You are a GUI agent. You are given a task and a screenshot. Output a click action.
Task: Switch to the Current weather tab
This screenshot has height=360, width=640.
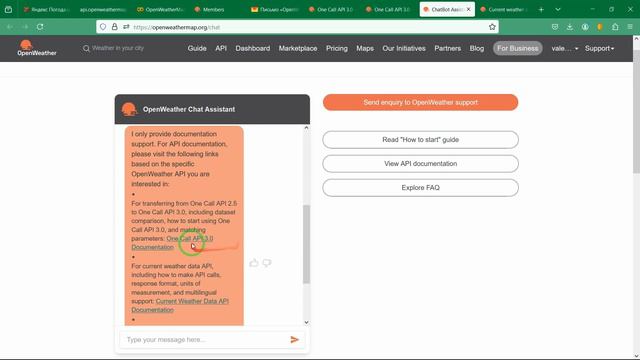[x=504, y=9]
